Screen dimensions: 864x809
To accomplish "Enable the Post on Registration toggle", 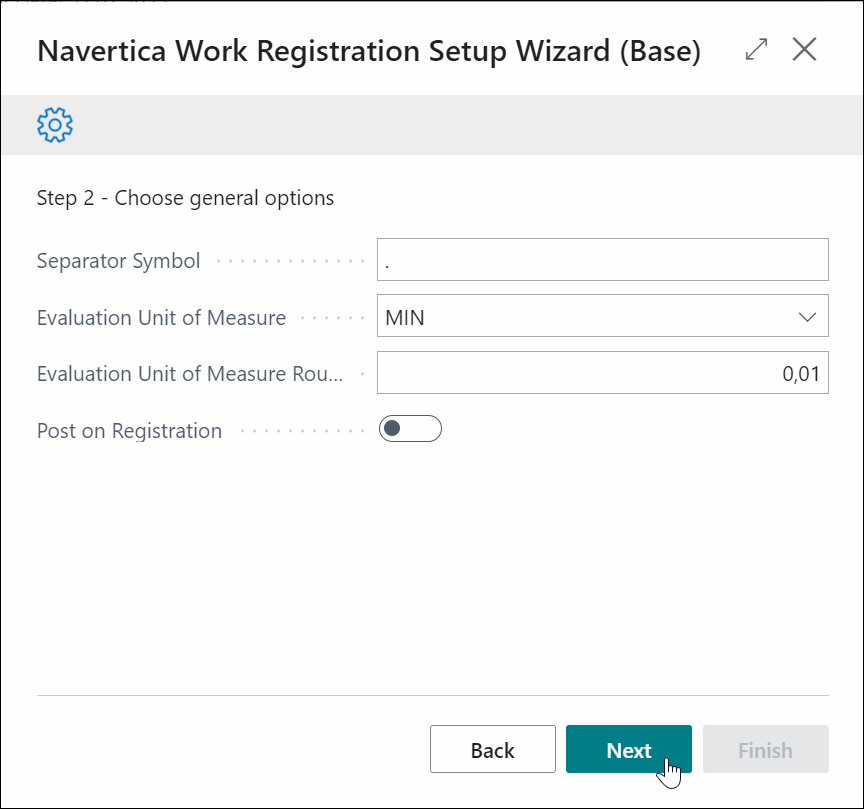I will point(410,429).
